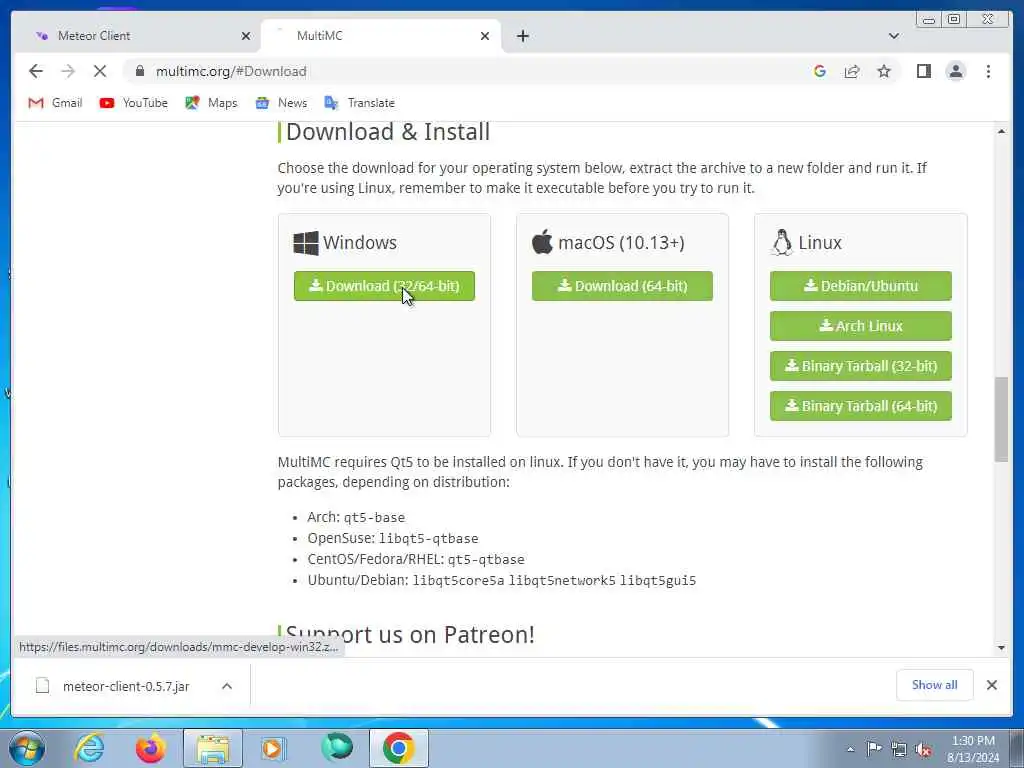This screenshot has height=768, width=1024.
Task: Share this page via share icon
Action: (852, 71)
